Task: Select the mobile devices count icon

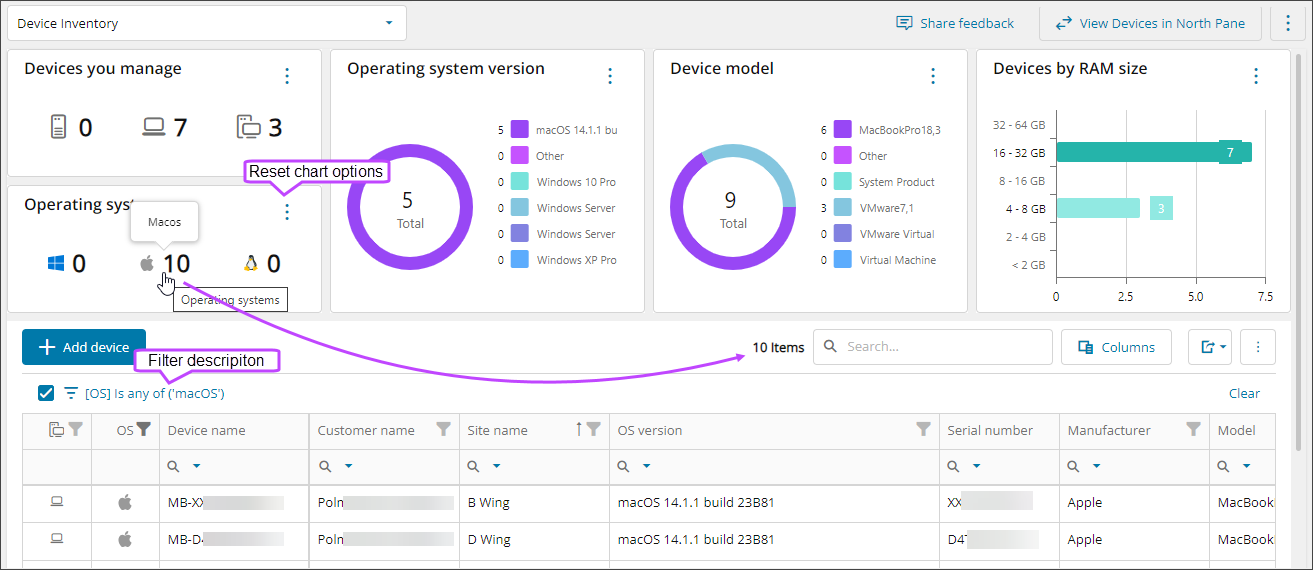Action: [59, 127]
